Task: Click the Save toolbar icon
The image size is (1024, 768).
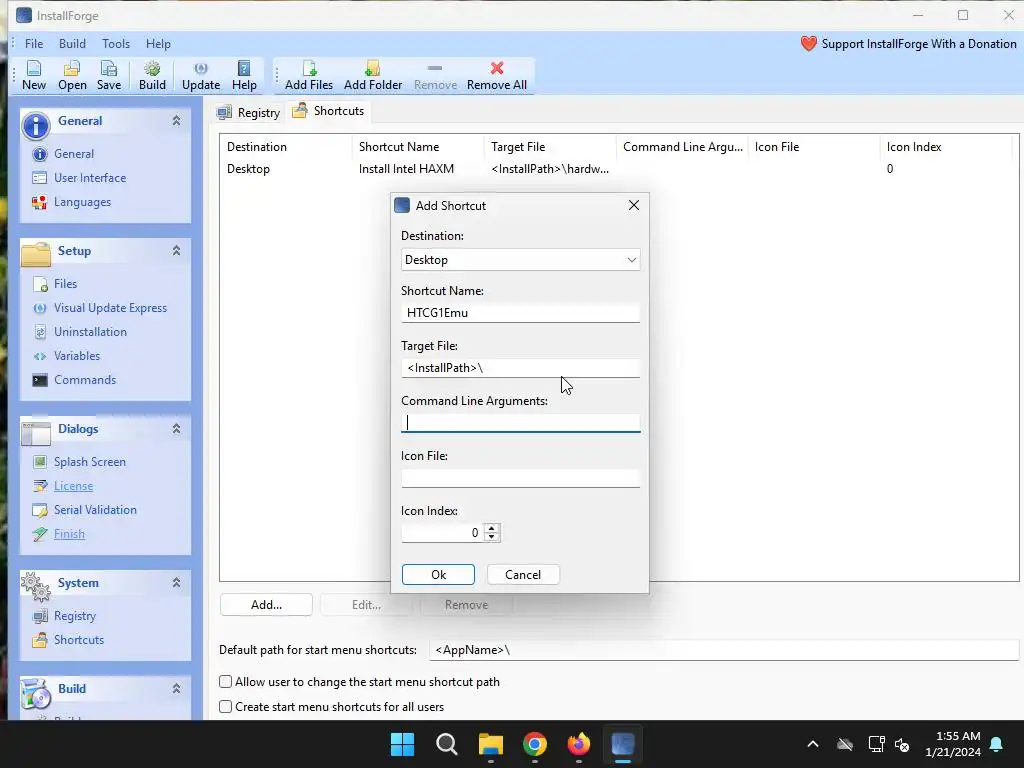Action: point(108,76)
